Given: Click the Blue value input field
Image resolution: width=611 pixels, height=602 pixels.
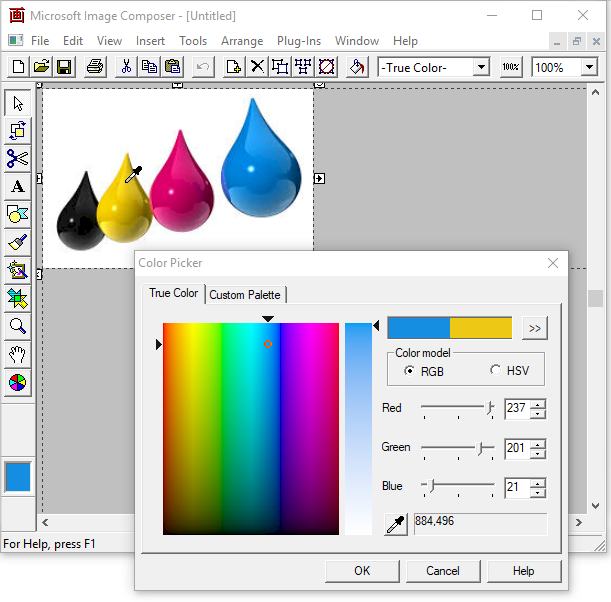Looking at the screenshot, I should point(516,487).
